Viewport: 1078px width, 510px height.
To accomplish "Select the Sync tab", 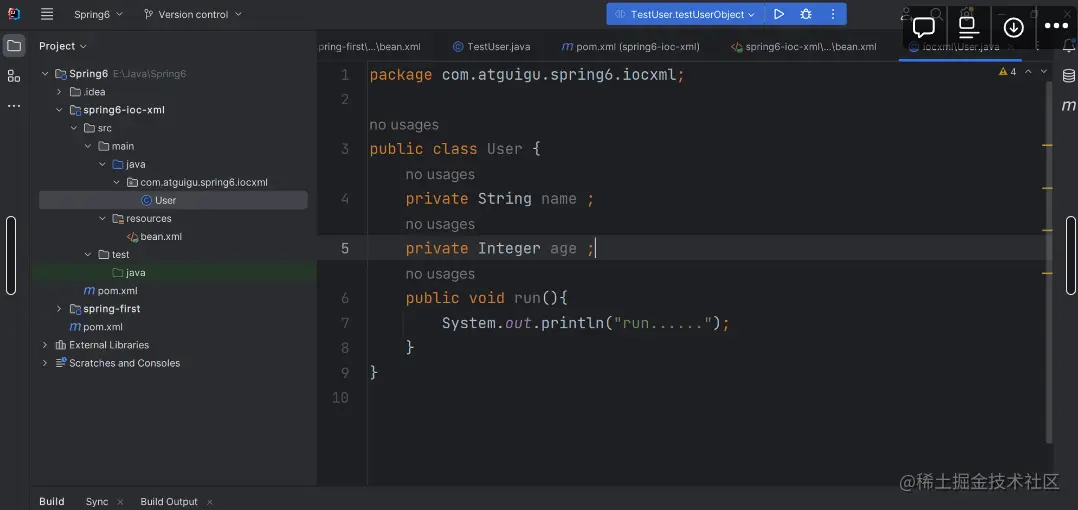I will click(x=97, y=502).
